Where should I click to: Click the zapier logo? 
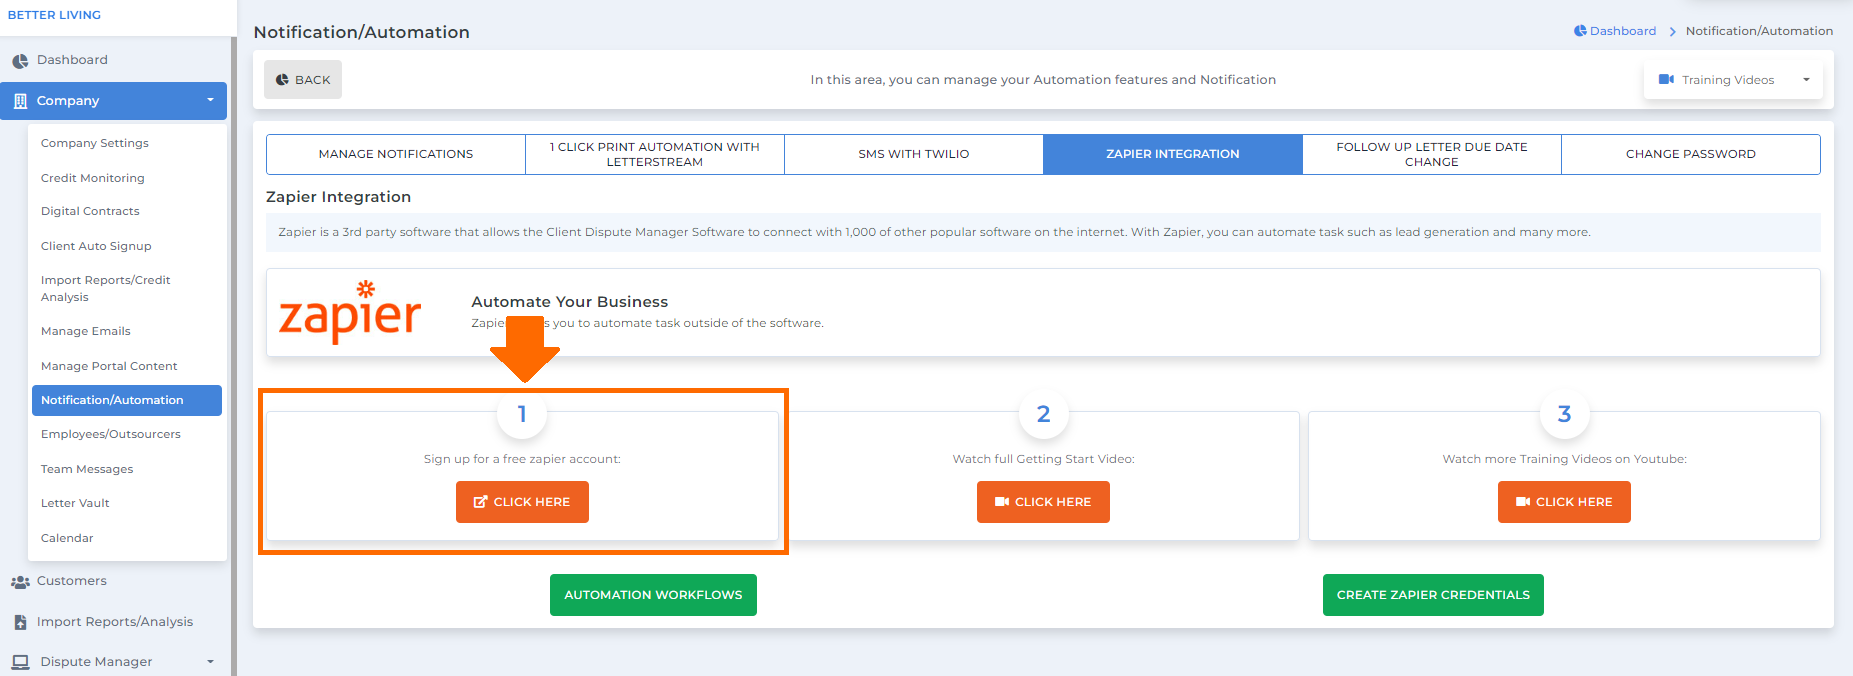350,312
